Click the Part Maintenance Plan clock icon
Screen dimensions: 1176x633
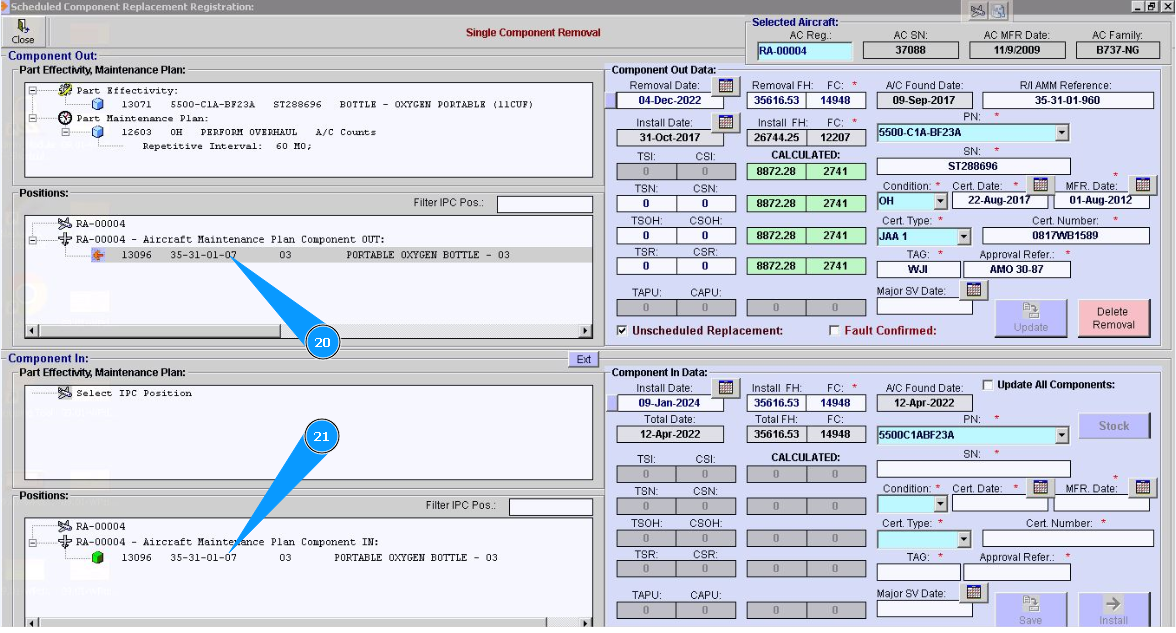pyautogui.click(x=65, y=118)
